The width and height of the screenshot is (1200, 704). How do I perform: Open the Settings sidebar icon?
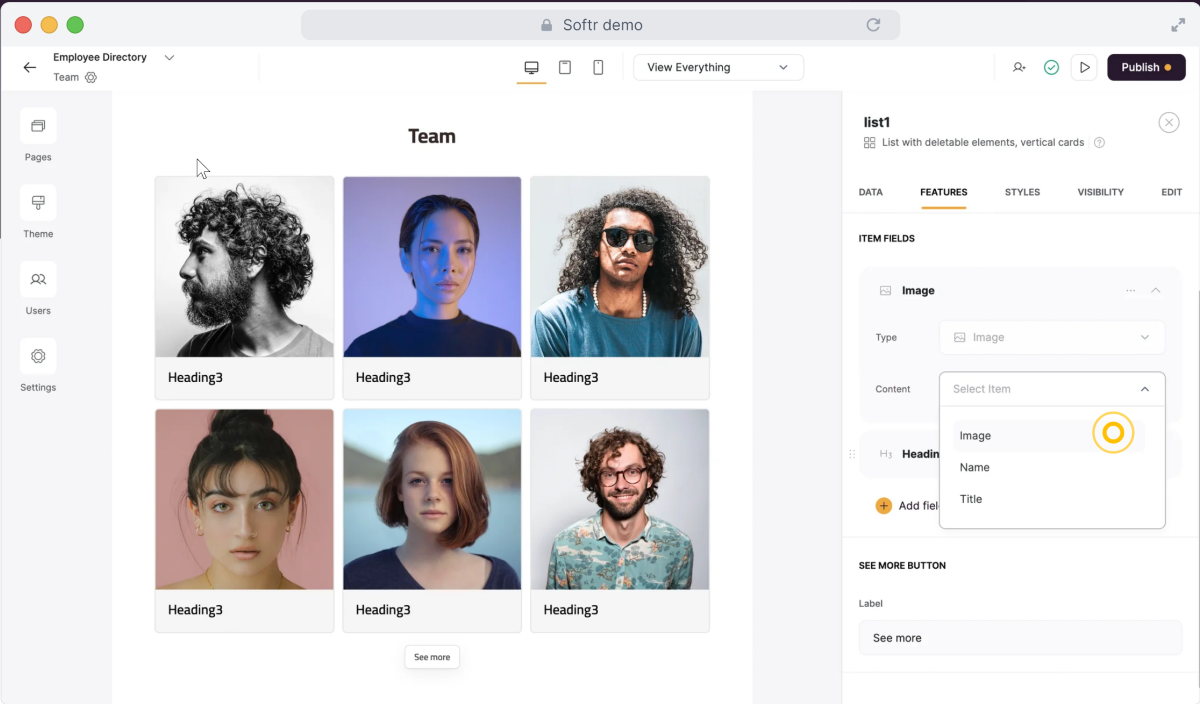(x=38, y=356)
